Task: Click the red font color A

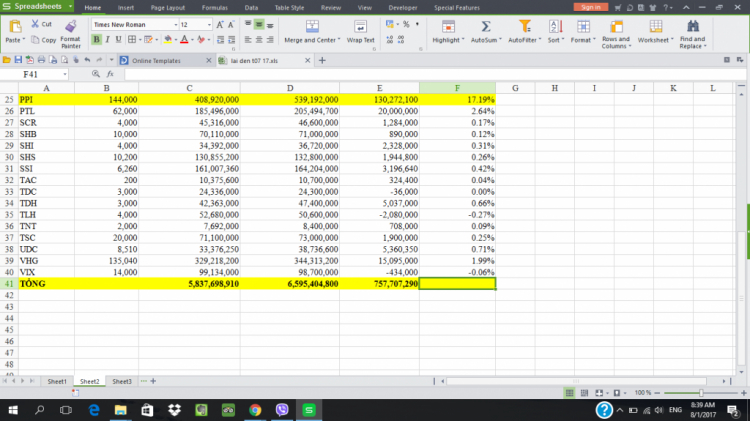Action: (x=184, y=40)
